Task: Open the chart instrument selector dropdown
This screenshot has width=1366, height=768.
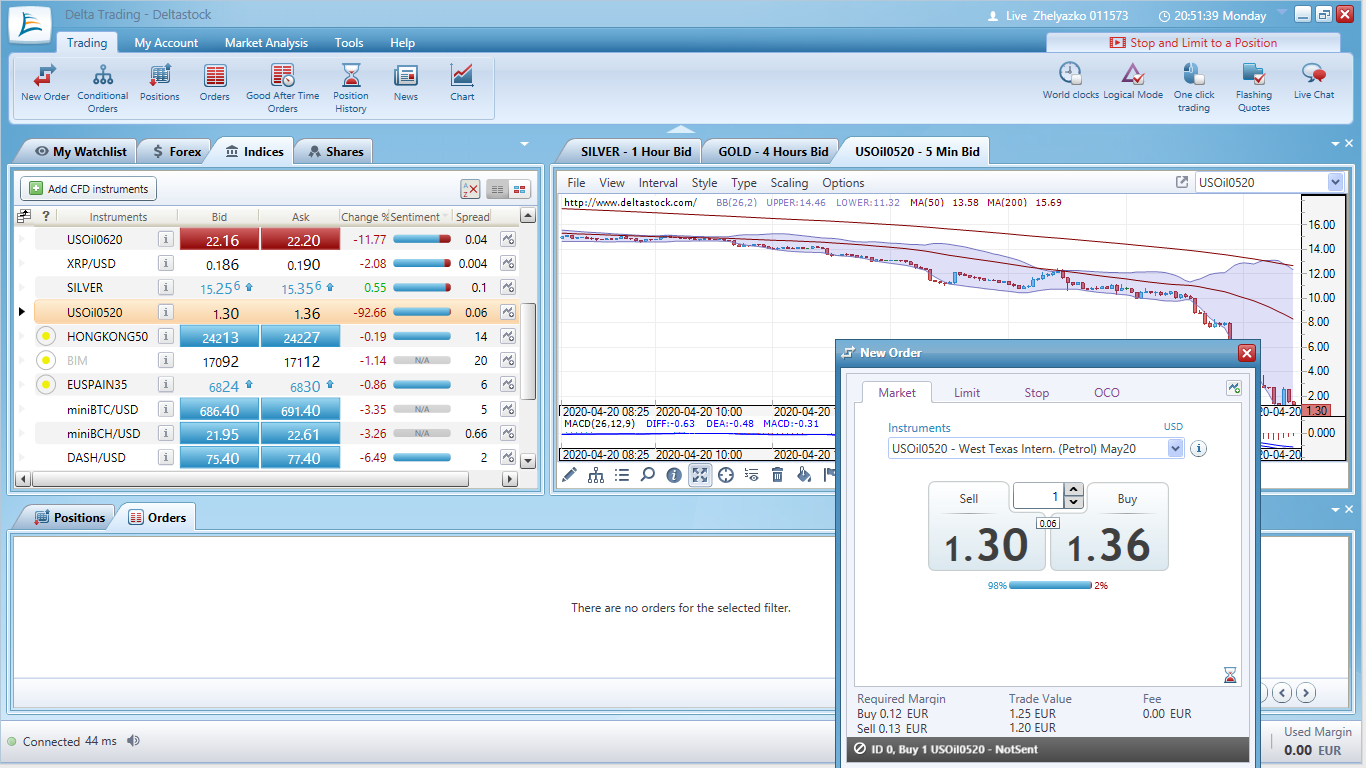Action: pyautogui.click(x=1335, y=182)
